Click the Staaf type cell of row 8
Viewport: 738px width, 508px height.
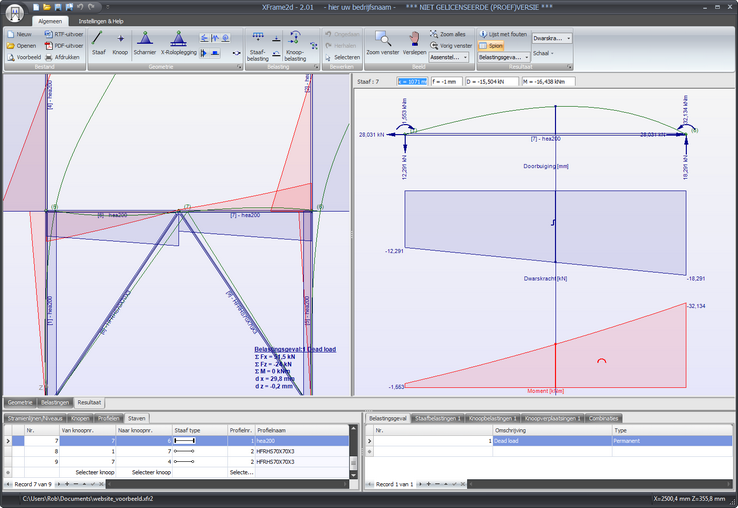click(x=200, y=451)
